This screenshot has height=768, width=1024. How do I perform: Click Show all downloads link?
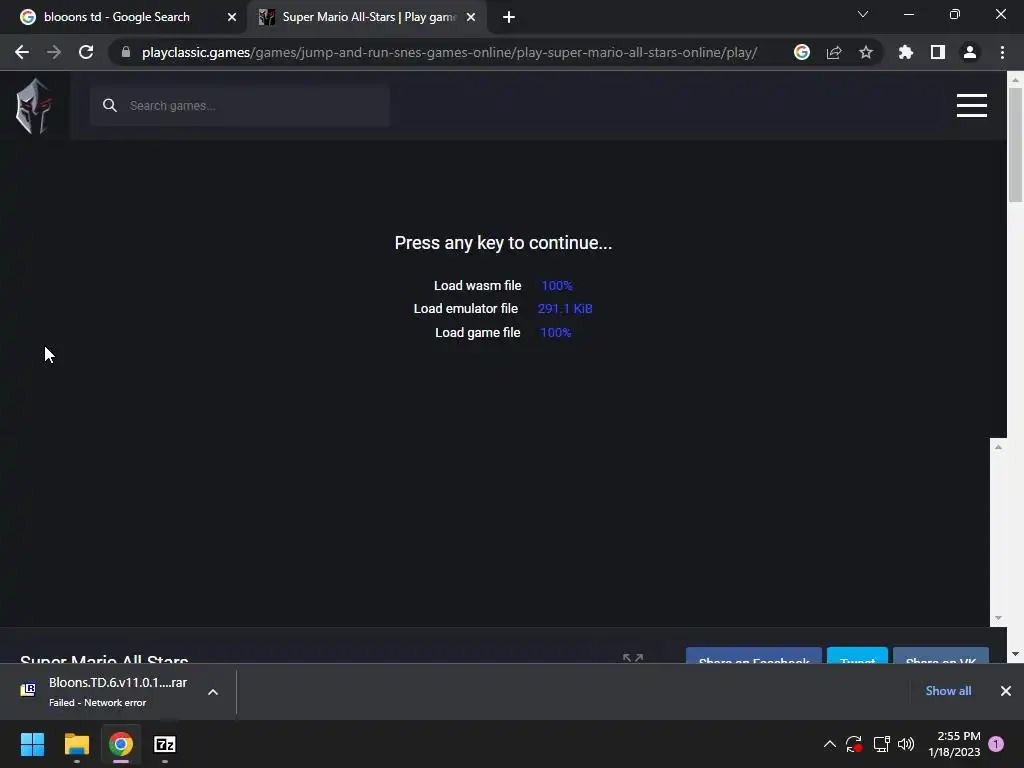pyautogui.click(x=948, y=691)
